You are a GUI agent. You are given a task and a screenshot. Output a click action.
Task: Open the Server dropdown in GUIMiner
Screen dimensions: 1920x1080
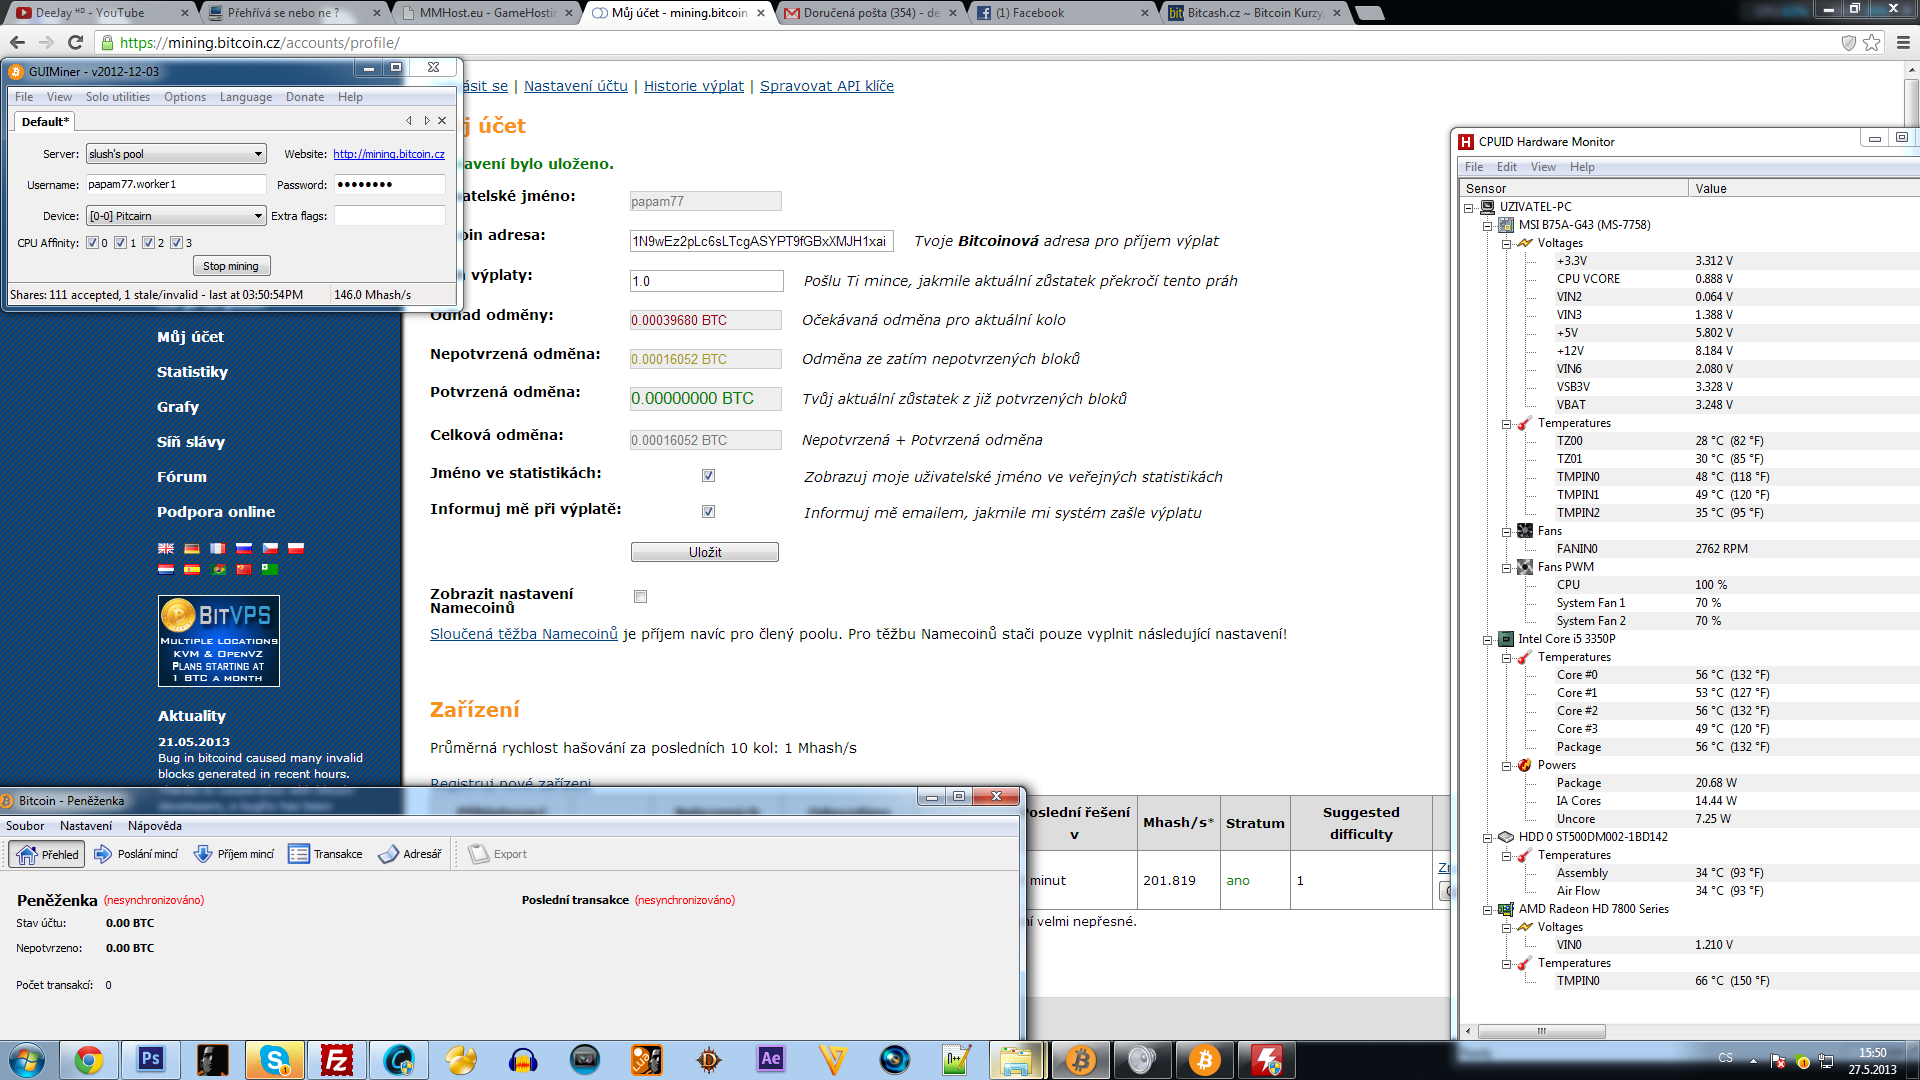click(x=176, y=154)
